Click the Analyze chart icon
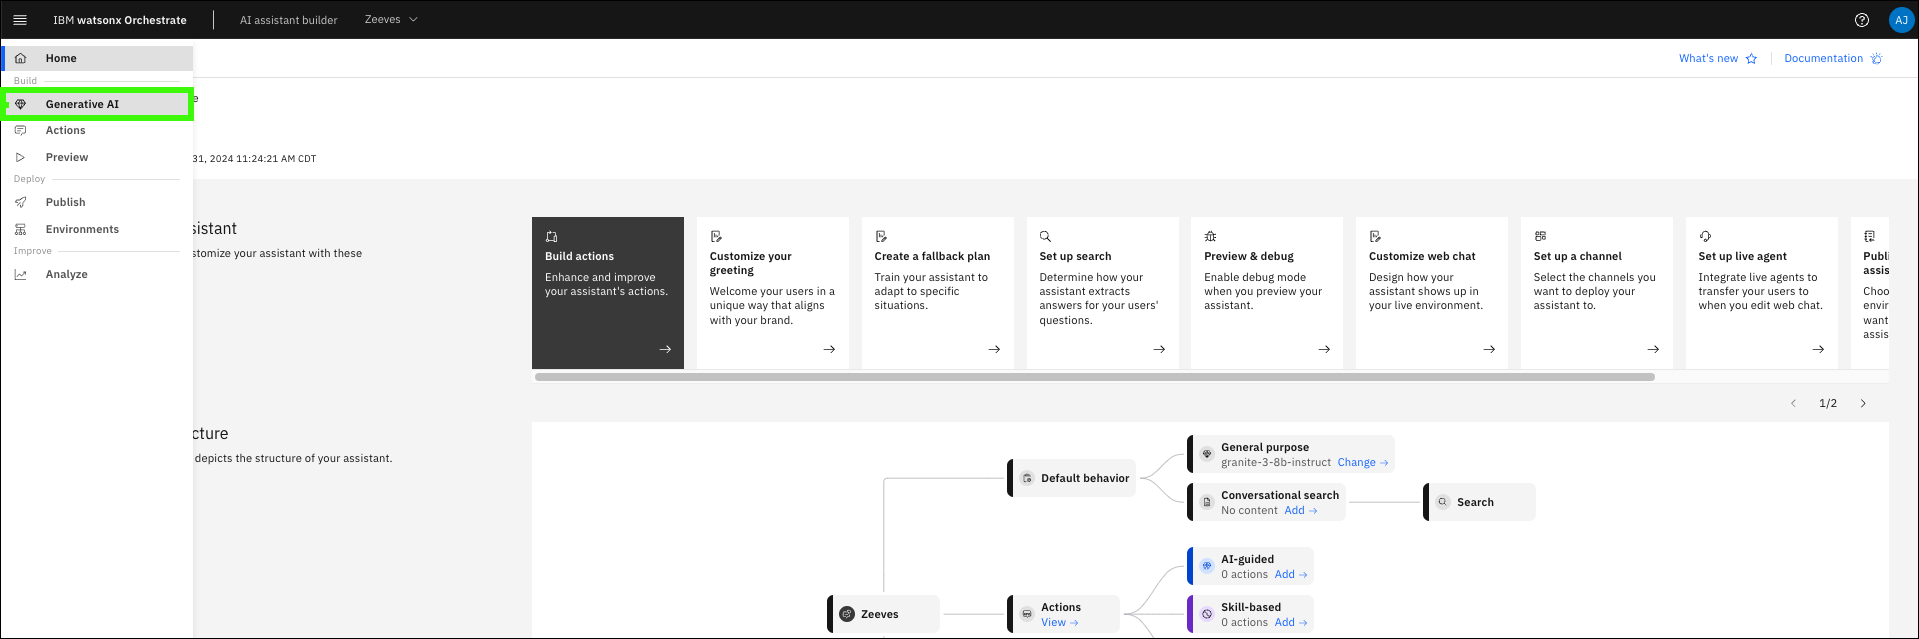This screenshot has width=1919, height=639. click(x=21, y=274)
